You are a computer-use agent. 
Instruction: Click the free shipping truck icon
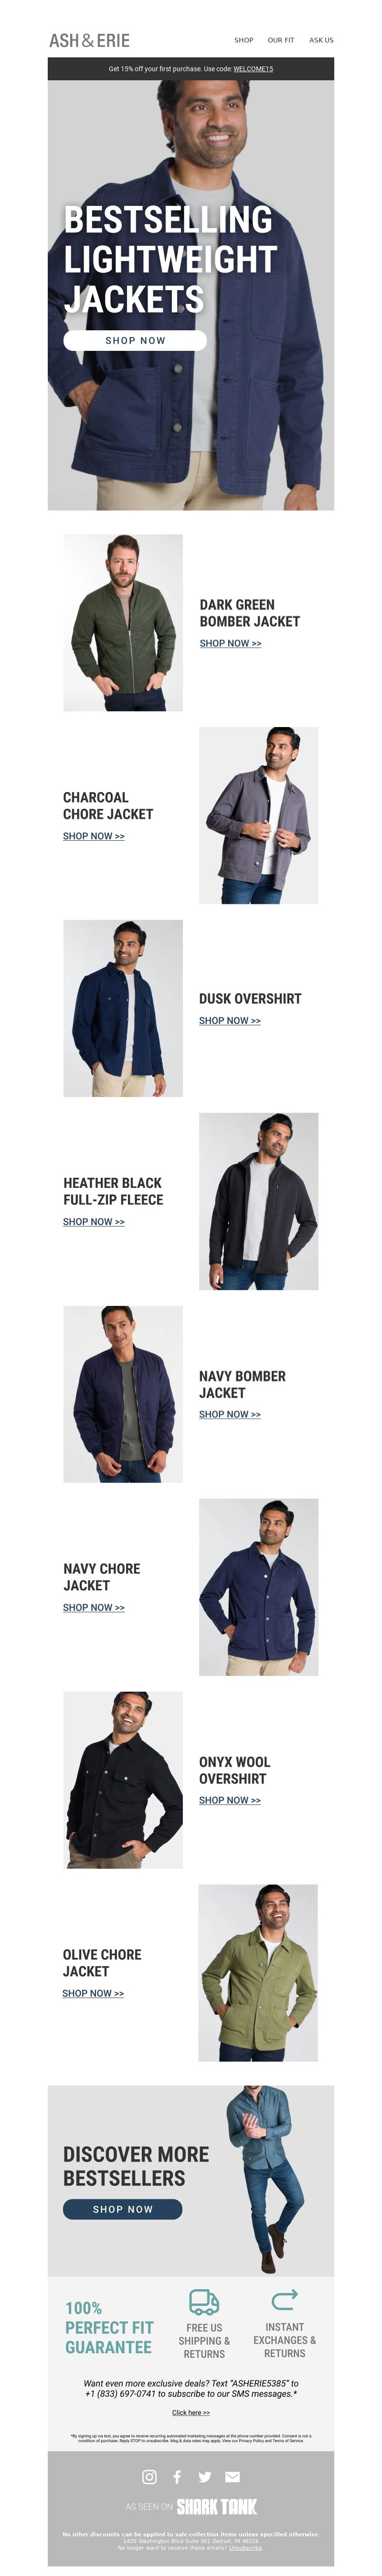point(204,2301)
